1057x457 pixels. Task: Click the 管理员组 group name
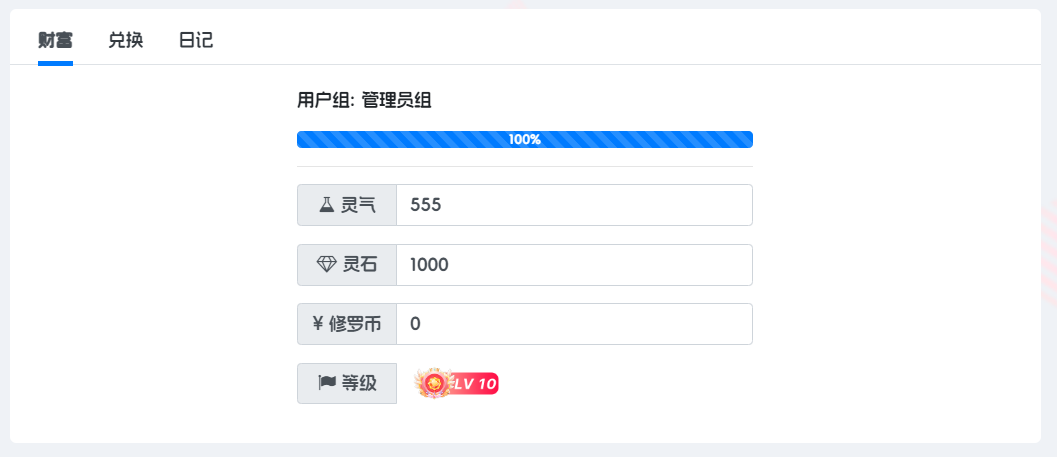coord(396,101)
